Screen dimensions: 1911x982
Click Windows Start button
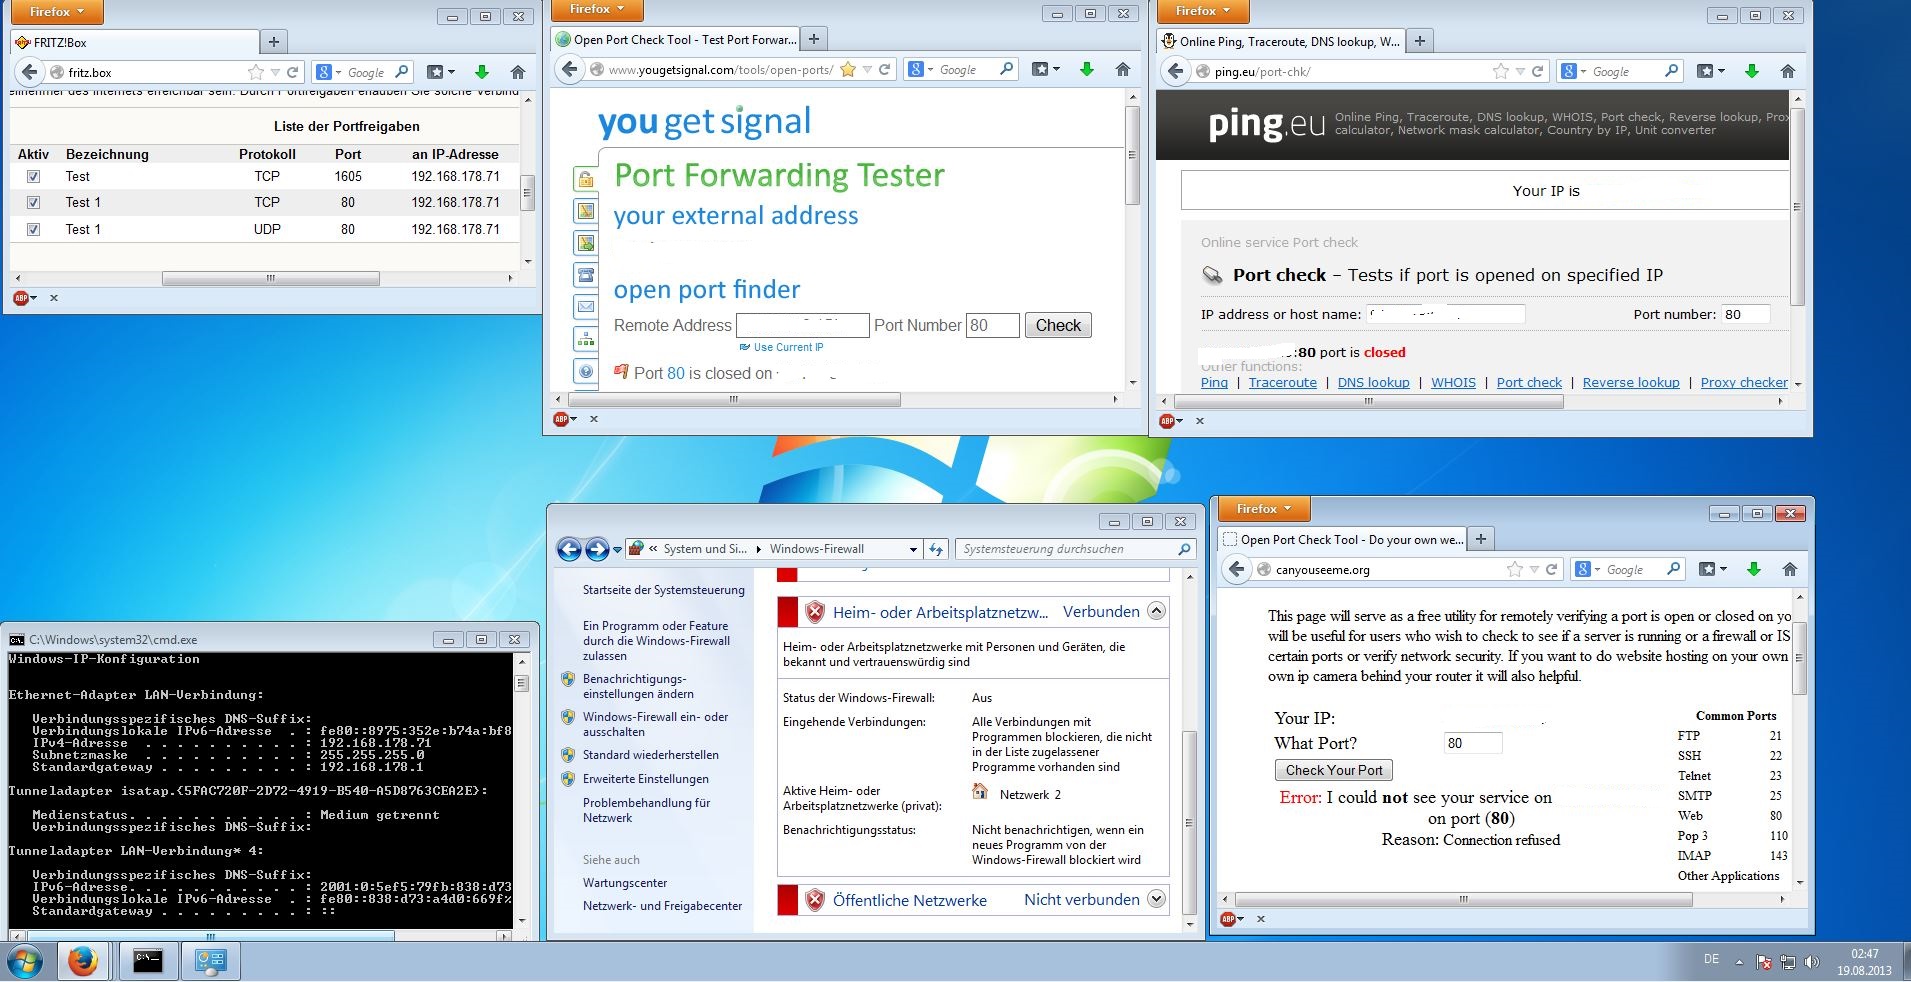pos(26,962)
